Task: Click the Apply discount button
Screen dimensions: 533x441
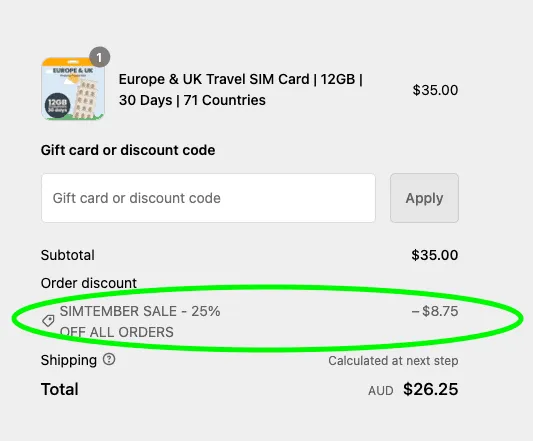Action: [424, 198]
